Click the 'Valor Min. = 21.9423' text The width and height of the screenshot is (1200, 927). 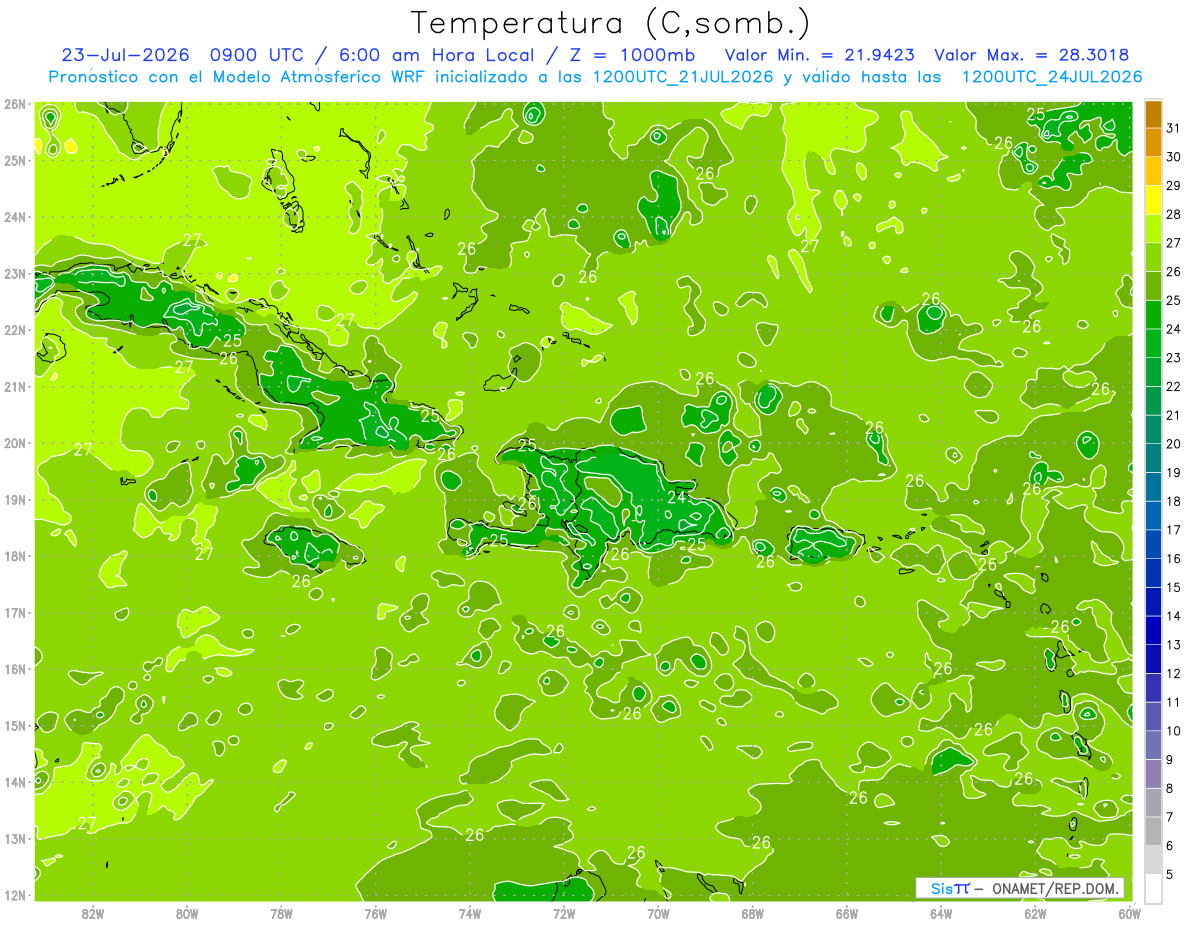click(x=819, y=54)
